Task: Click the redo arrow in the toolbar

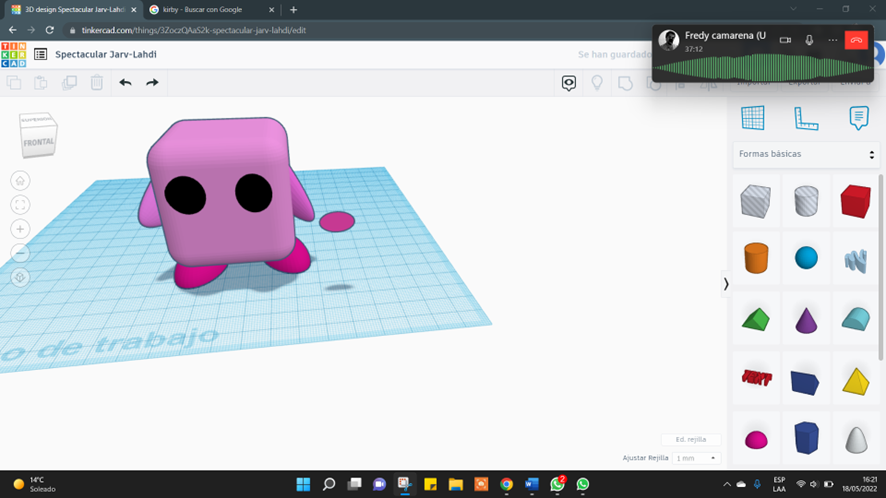Action: pyautogui.click(x=152, y=83)
